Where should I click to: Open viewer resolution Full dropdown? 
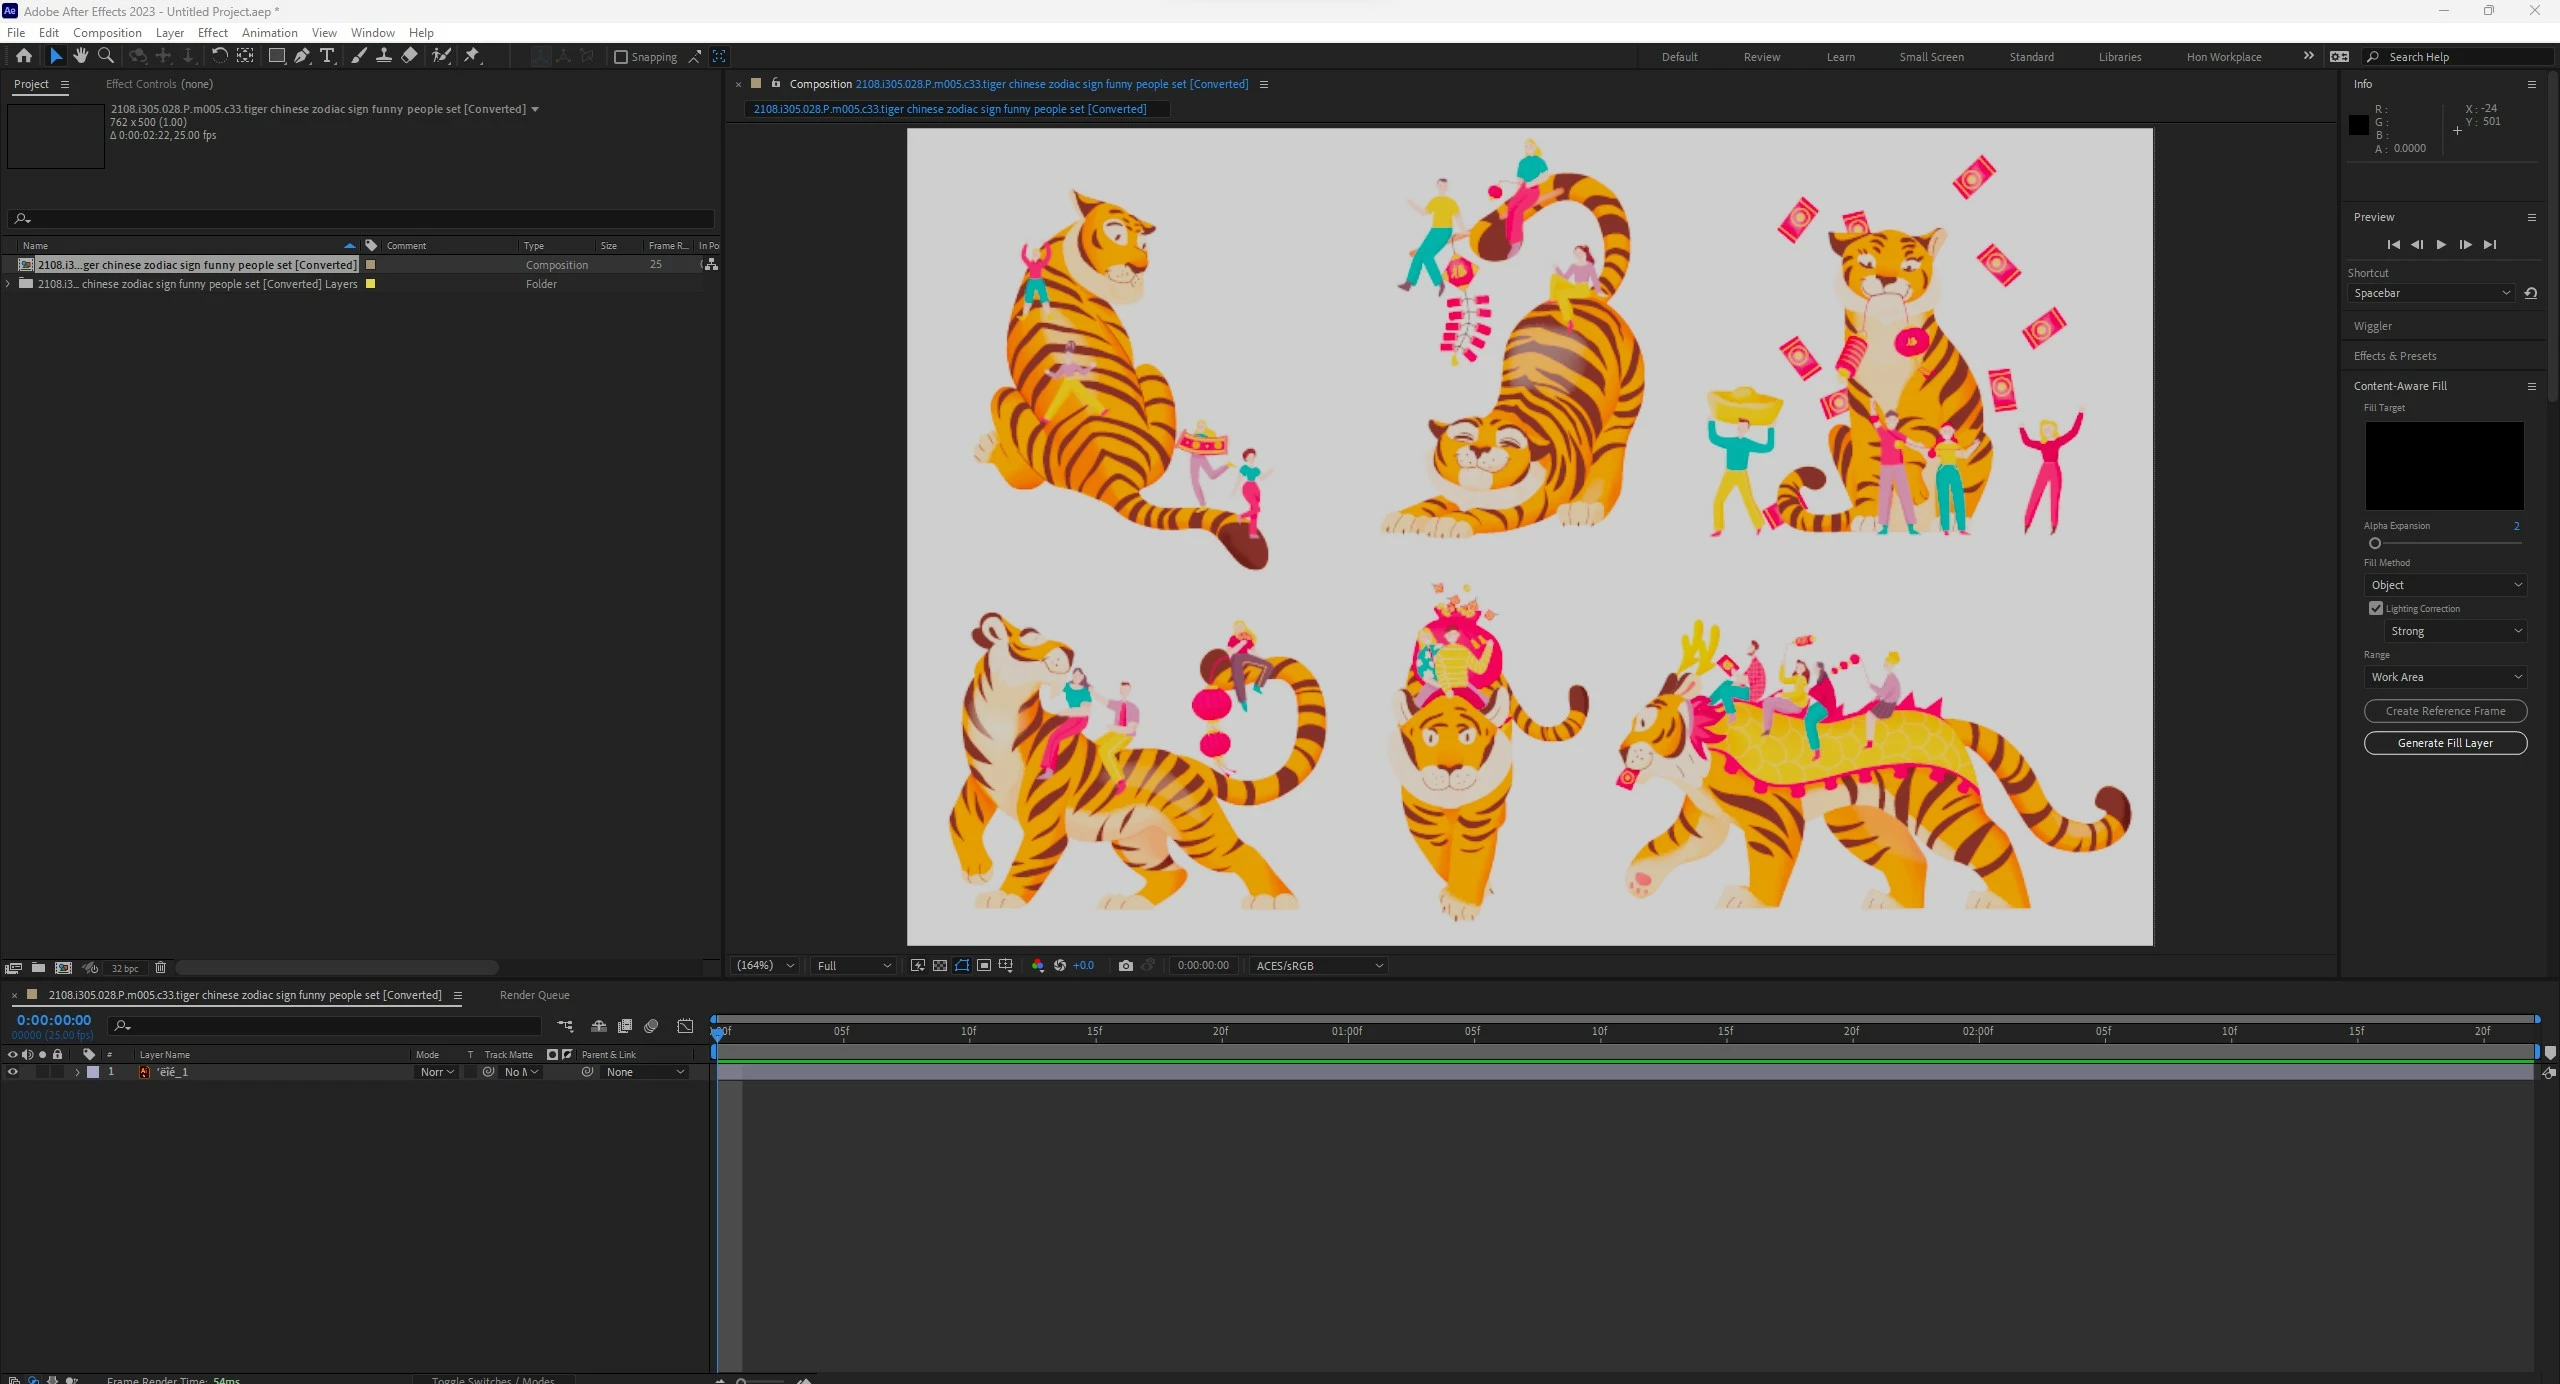click(x=853, y=965)
